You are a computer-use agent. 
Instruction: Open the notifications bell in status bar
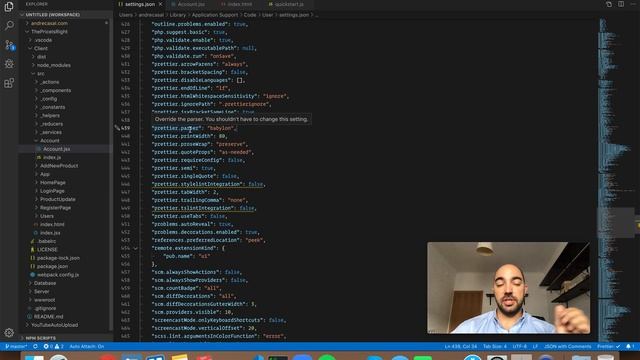[x=630, y=347]
